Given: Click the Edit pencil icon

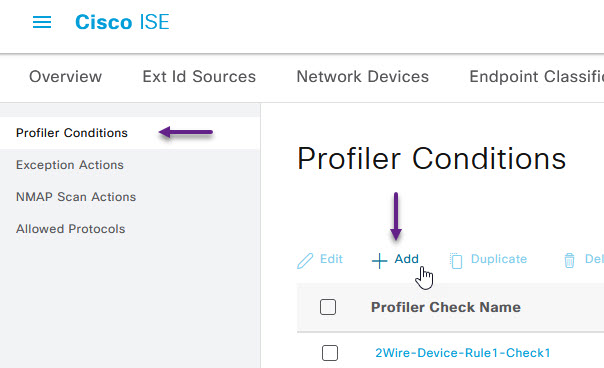Looking at the screenshot, I should (305, 260).
